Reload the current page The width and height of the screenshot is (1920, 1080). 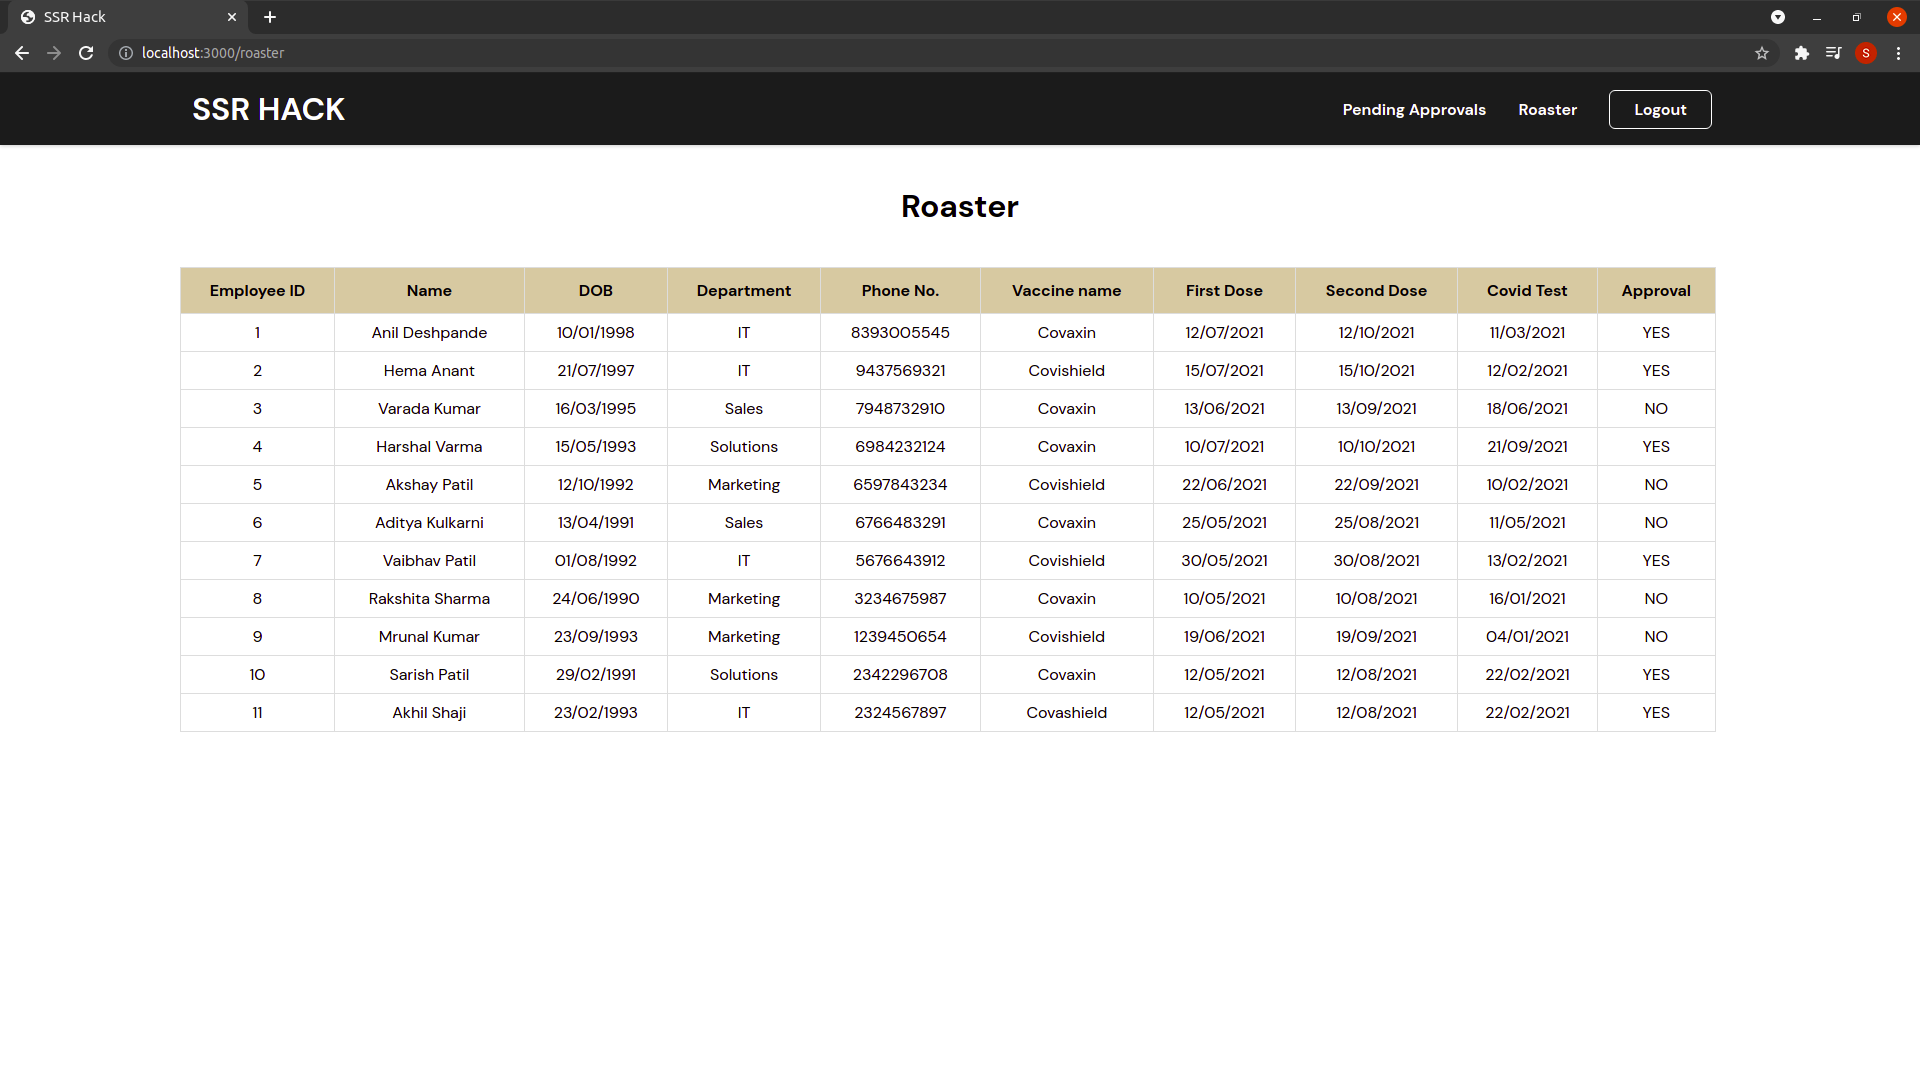click(86, 53)
